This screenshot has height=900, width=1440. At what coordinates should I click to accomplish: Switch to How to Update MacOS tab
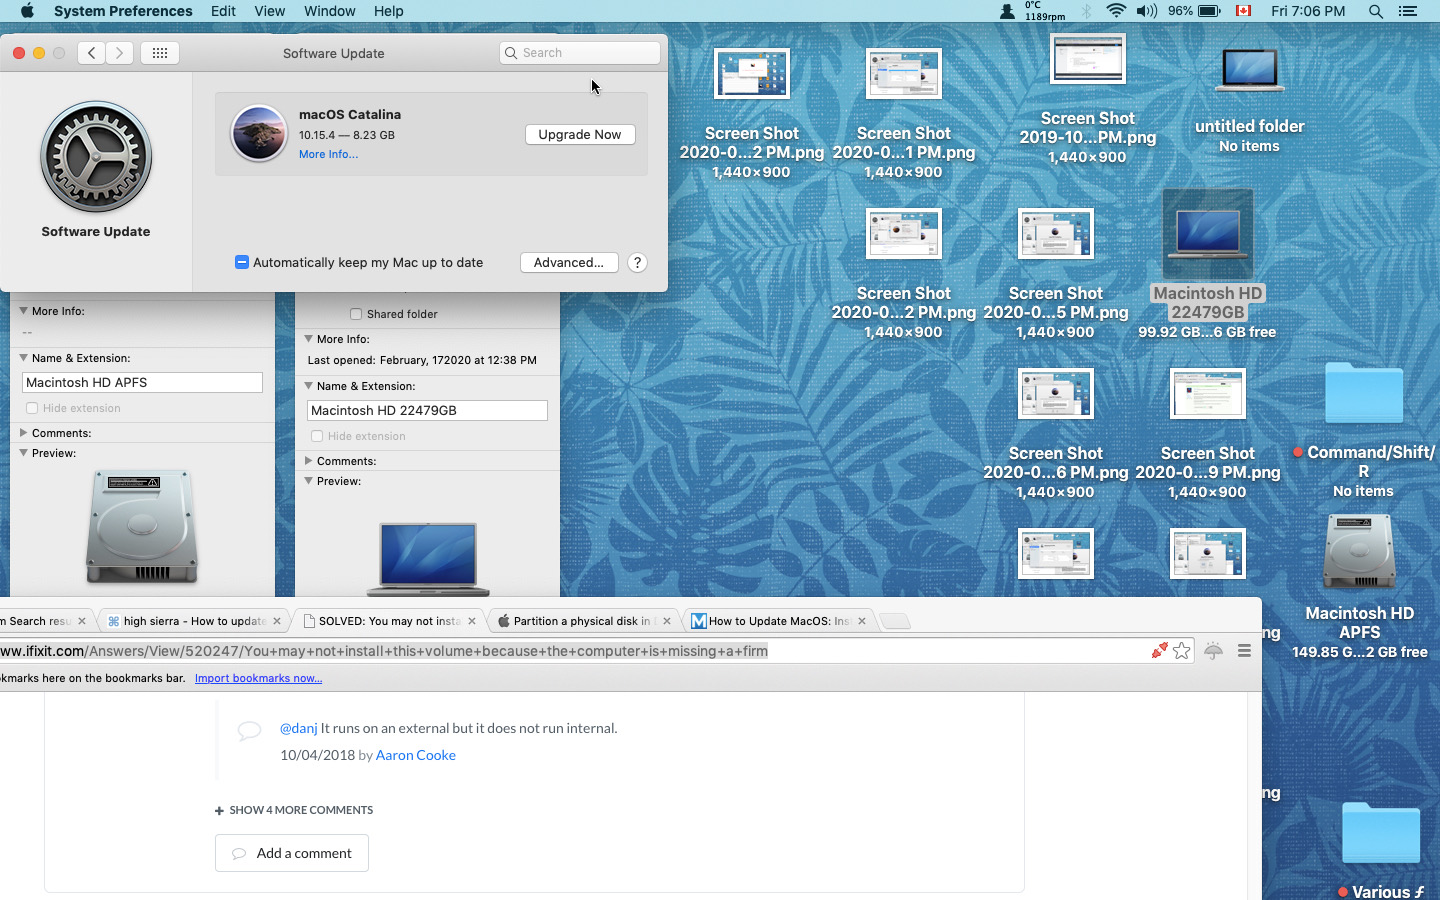coord(779,621)
